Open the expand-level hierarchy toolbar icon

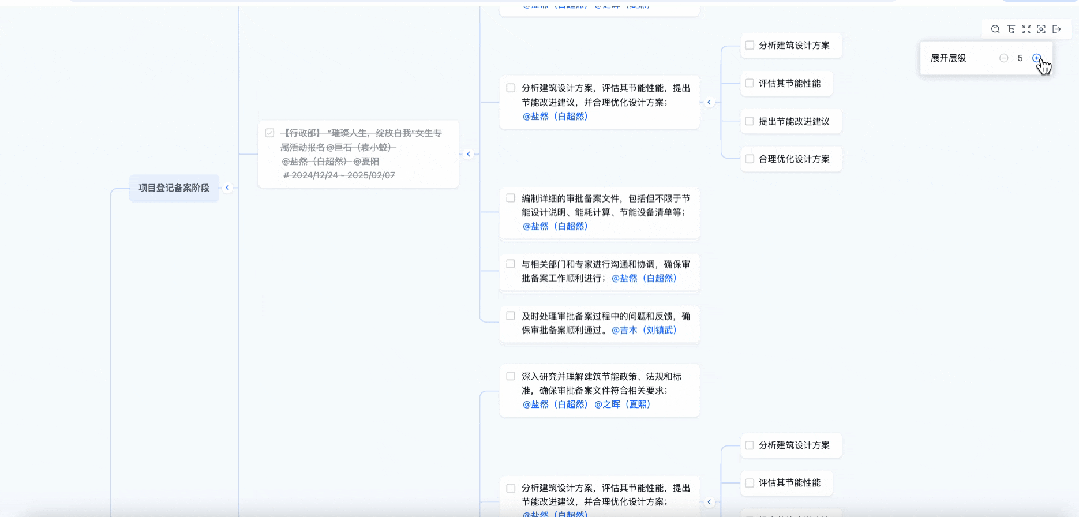1011,29
